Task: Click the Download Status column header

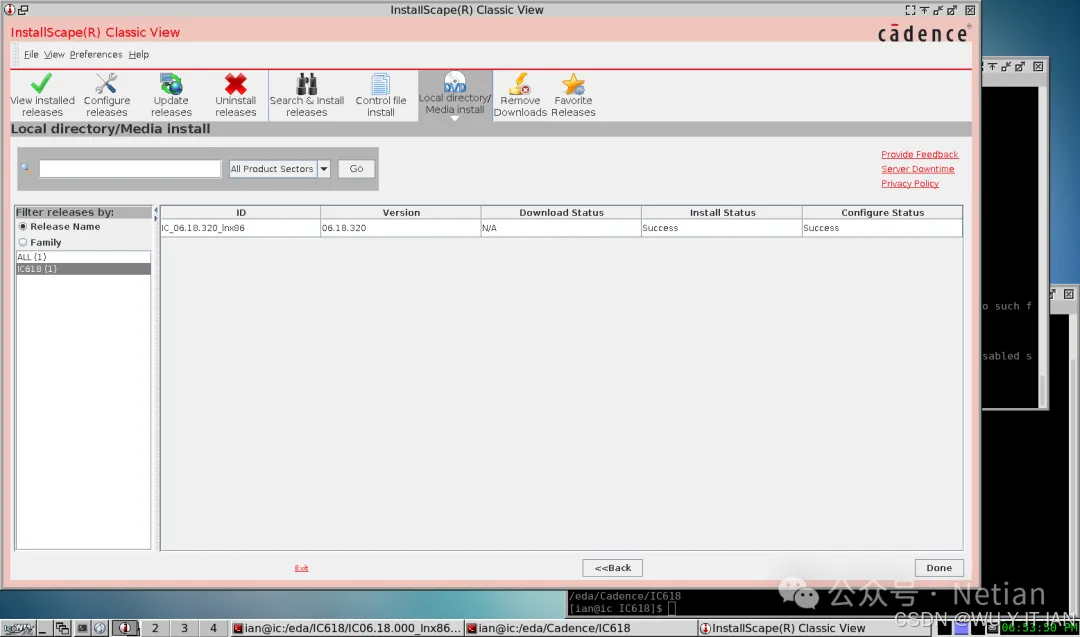Action: coord(561,213)
